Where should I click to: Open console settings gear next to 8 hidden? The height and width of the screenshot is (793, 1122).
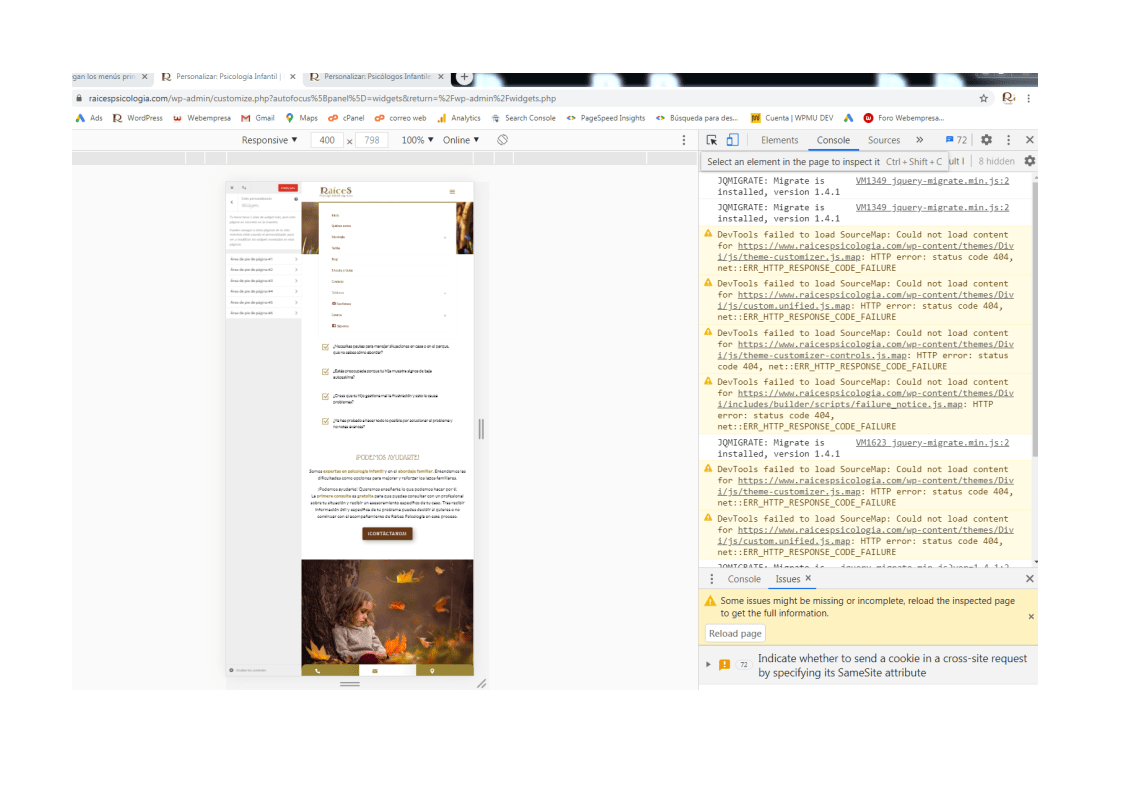(x=1030, y=161)
